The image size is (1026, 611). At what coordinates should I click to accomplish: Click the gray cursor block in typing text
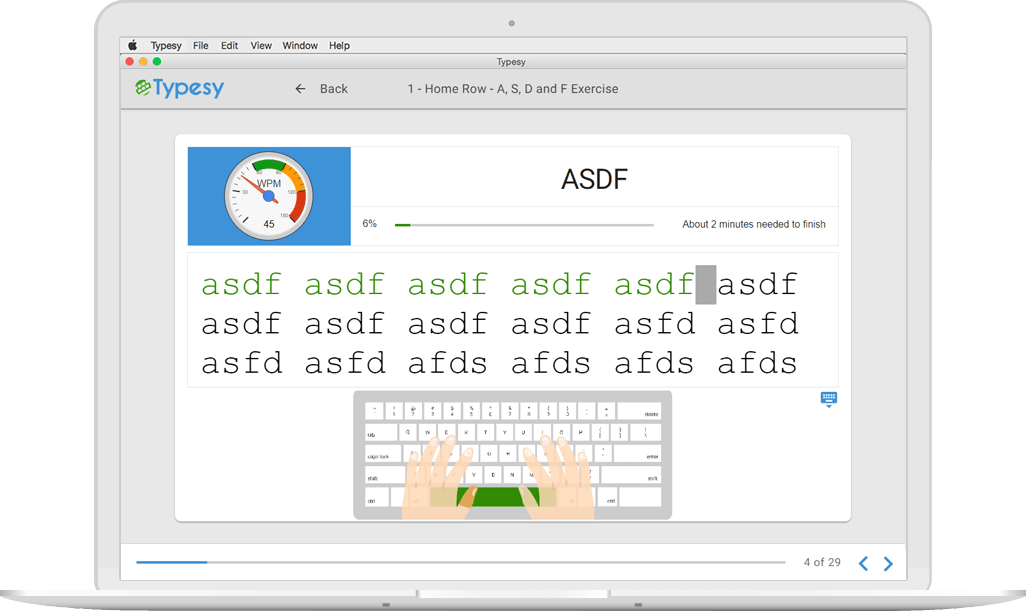click(706, 285)
